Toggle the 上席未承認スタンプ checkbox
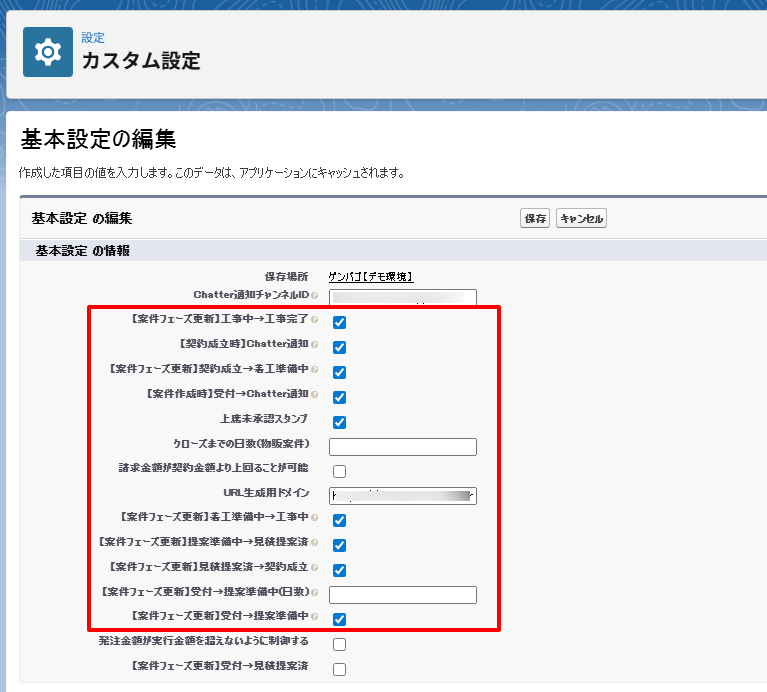The width and height of the screenshot is (767, 692). [340, 422]
